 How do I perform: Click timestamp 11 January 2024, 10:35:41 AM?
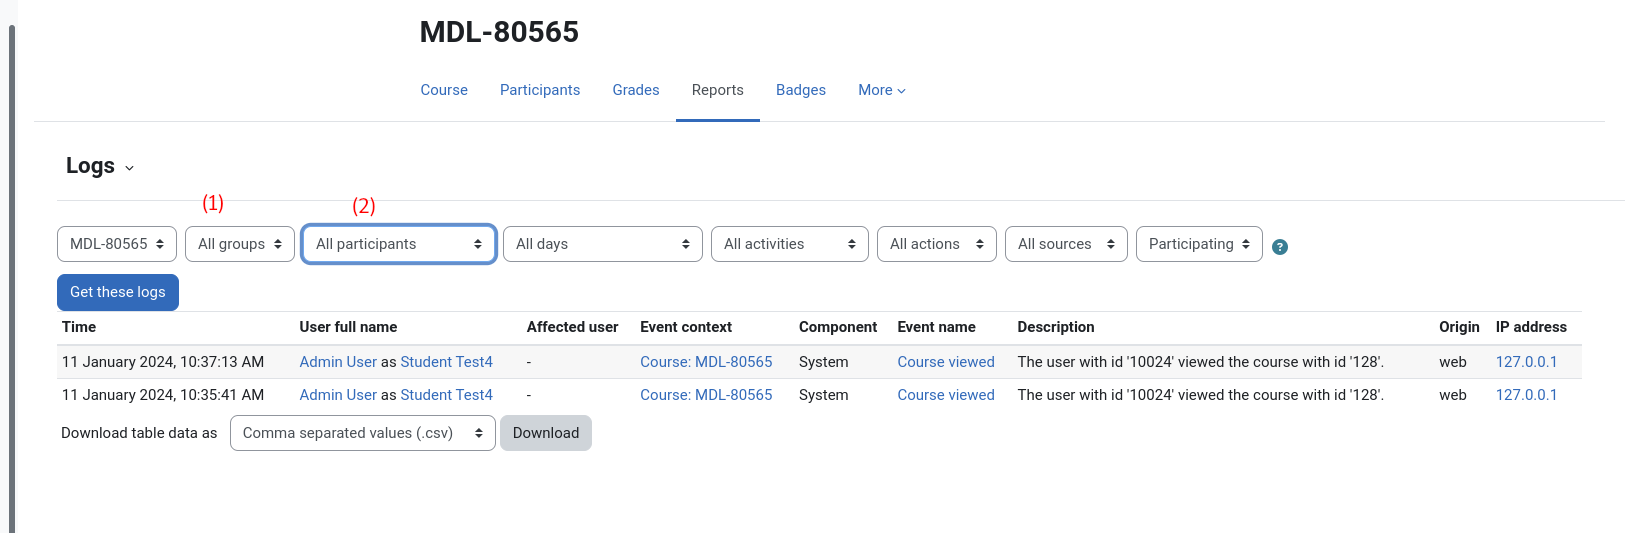point(163,395)
